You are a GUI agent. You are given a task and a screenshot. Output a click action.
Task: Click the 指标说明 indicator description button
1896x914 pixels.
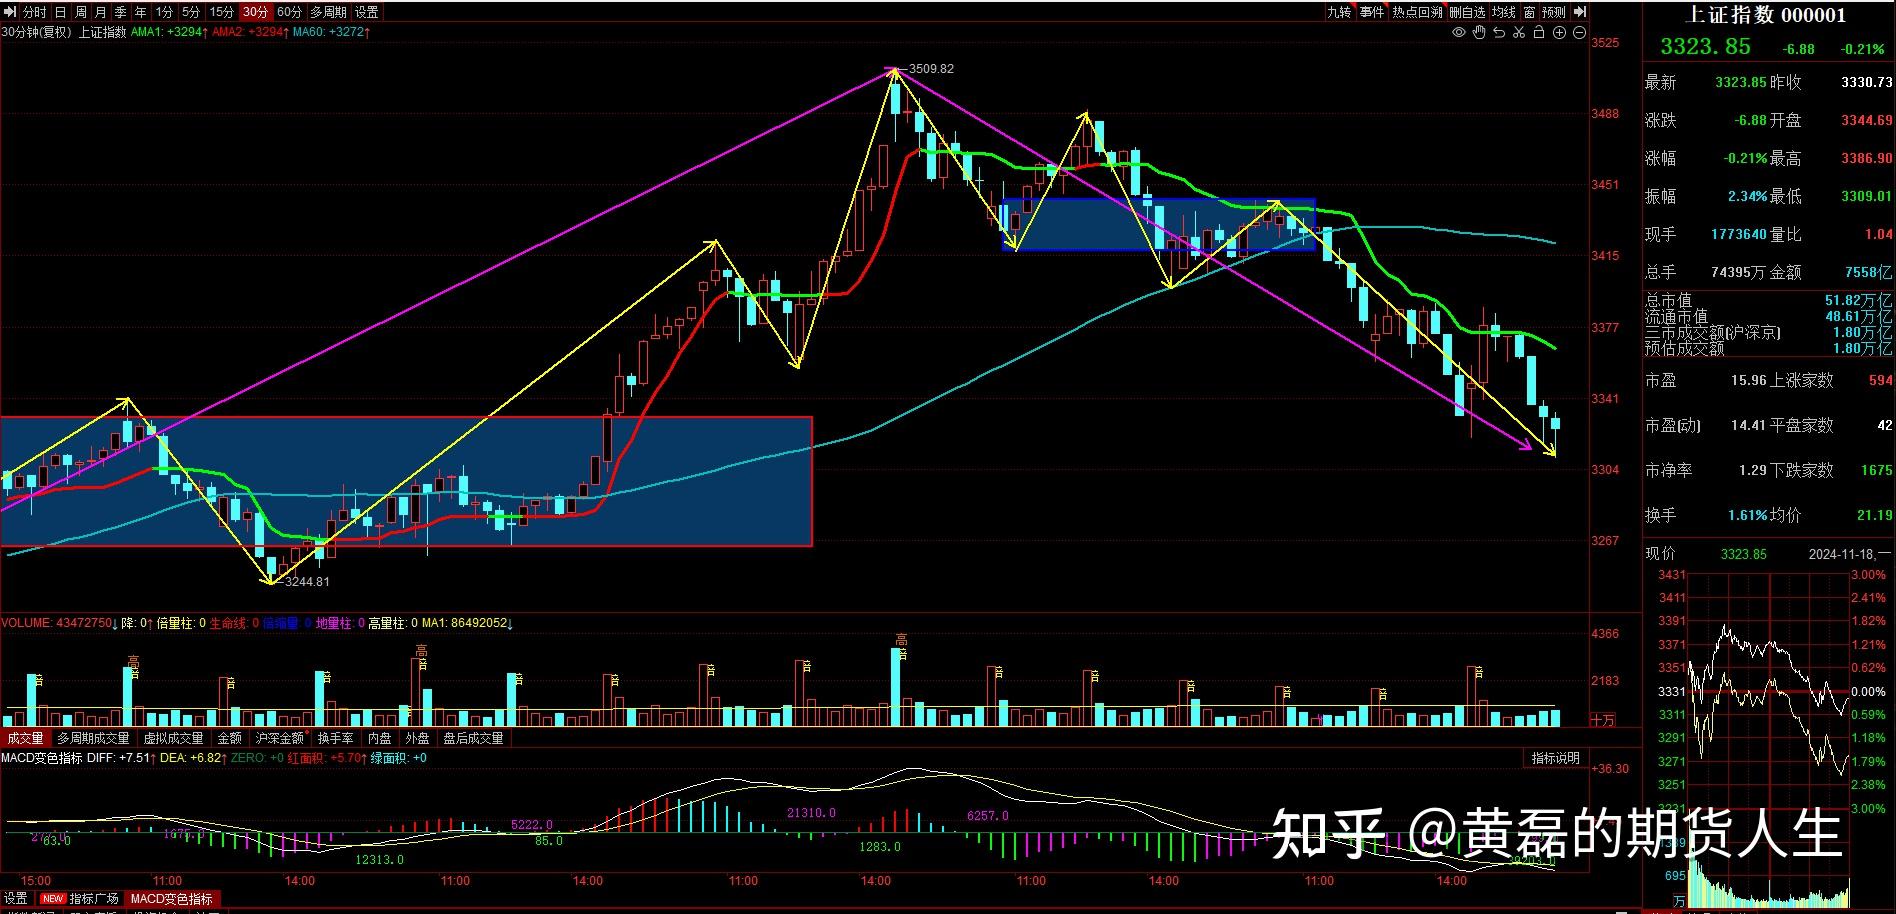pyautogui.click(x=1556, y=758)
